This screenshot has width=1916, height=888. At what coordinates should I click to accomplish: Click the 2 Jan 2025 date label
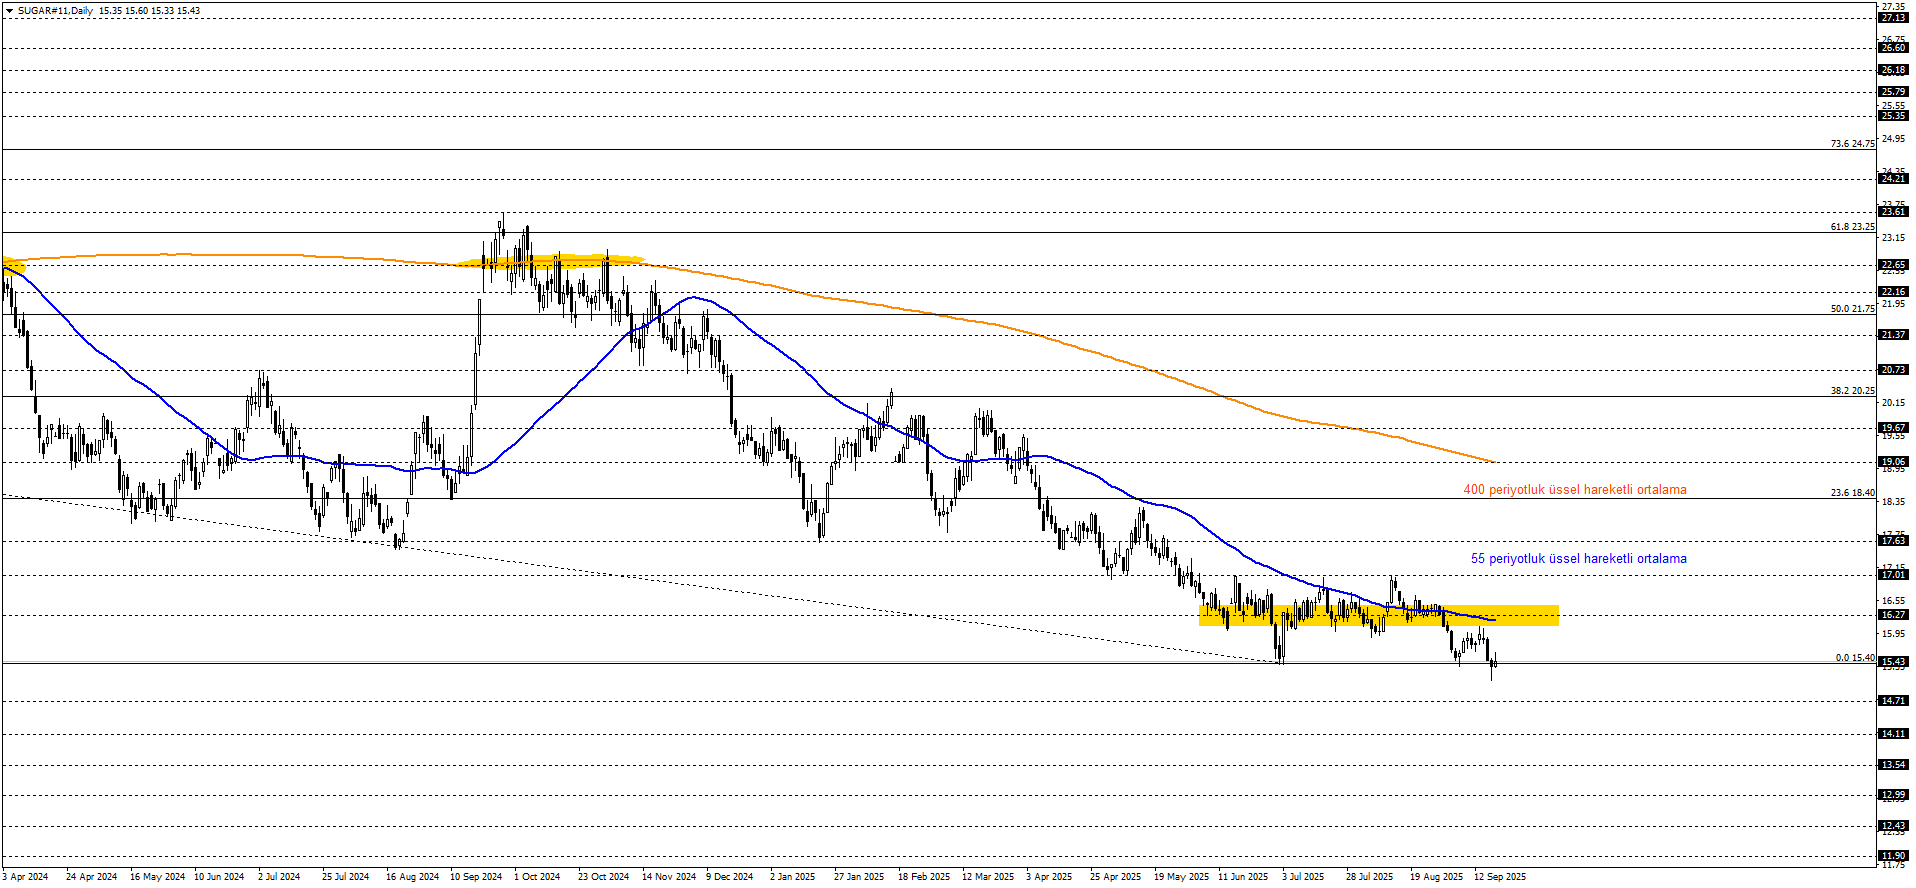pos(792,877)
